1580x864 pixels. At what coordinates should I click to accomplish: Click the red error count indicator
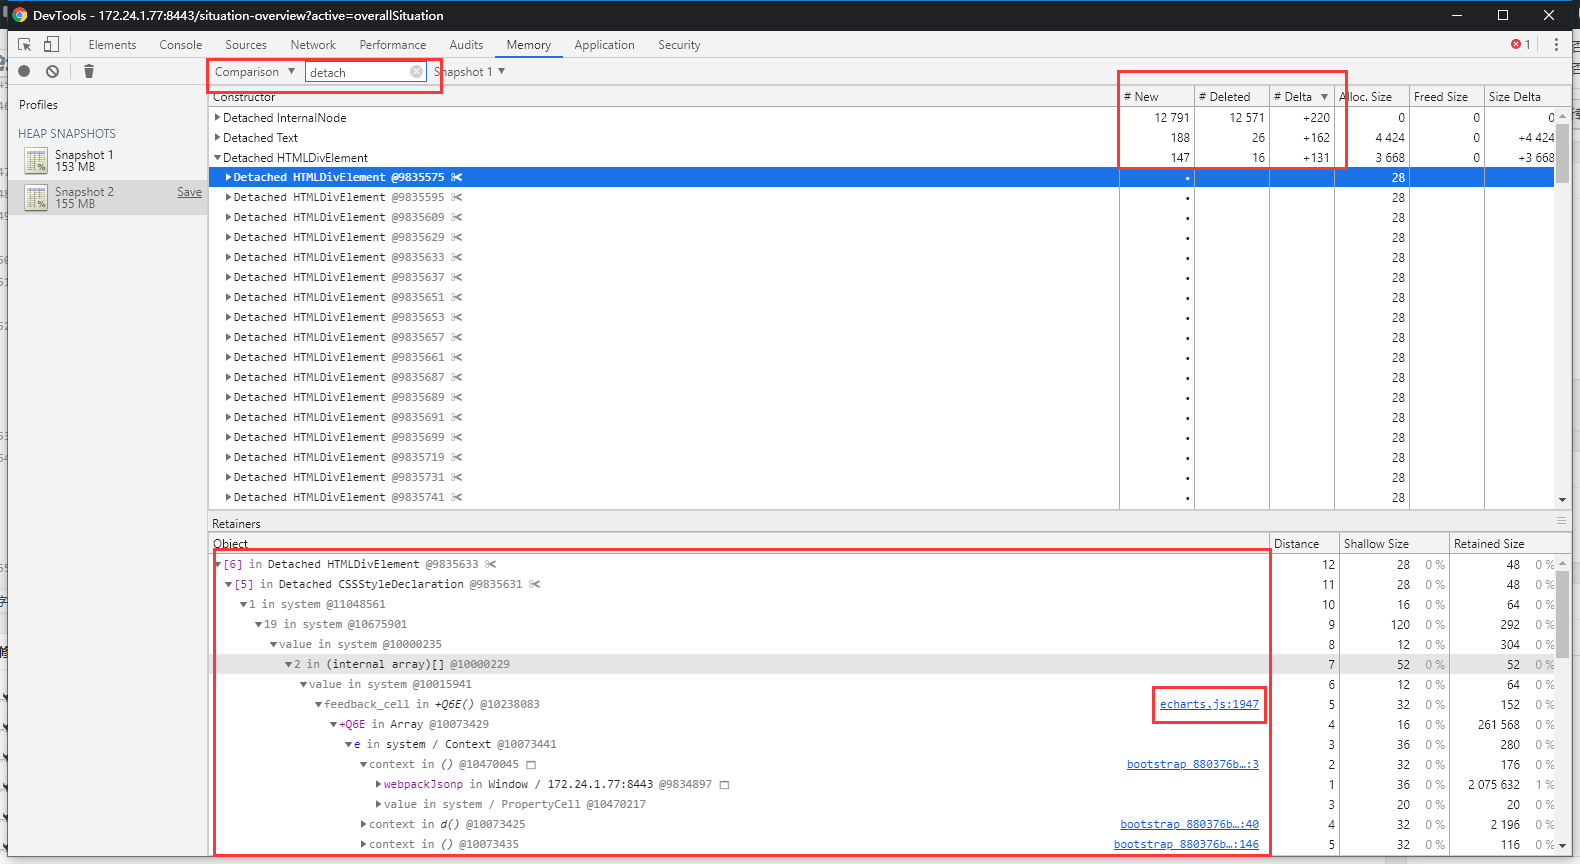click(x=1521, y=44)
